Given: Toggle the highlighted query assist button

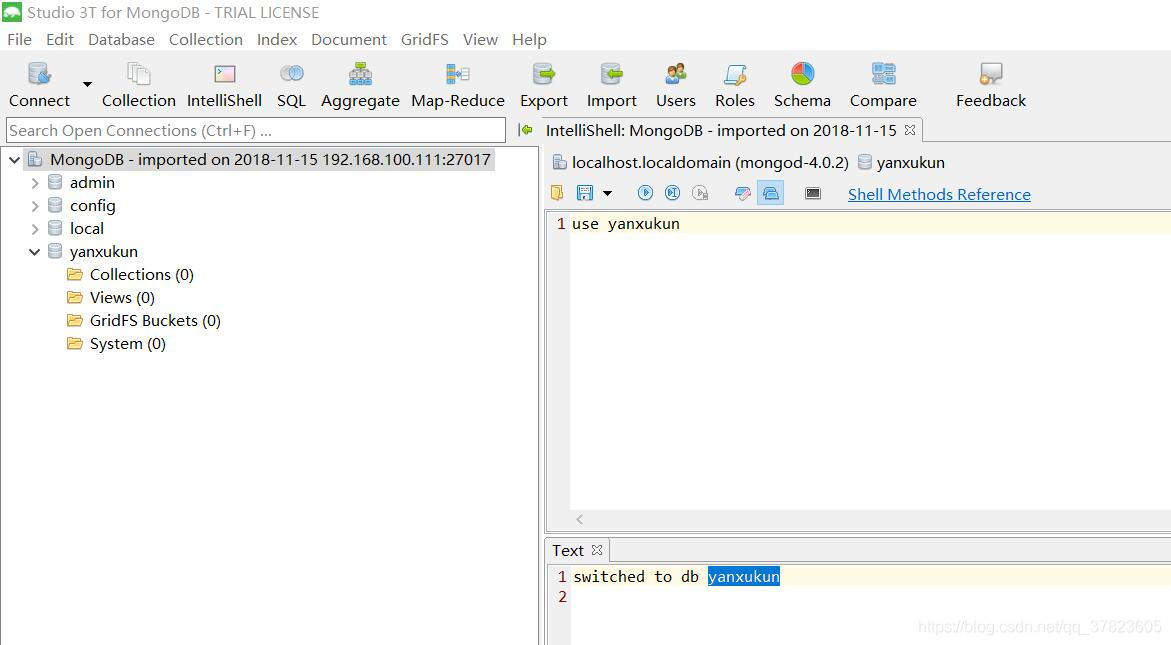Looking at the screenshot, I should [x=770, y=193].
